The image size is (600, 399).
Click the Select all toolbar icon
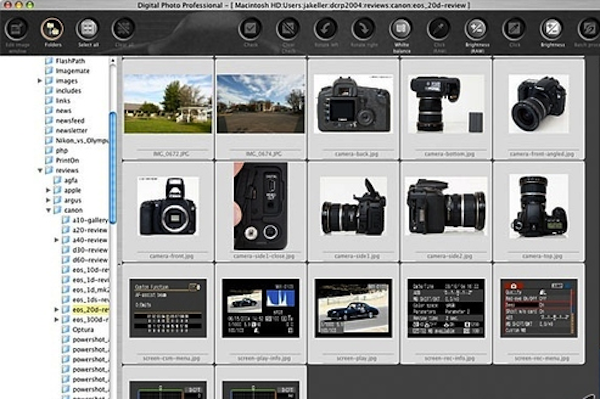click(x=88, y=29)
